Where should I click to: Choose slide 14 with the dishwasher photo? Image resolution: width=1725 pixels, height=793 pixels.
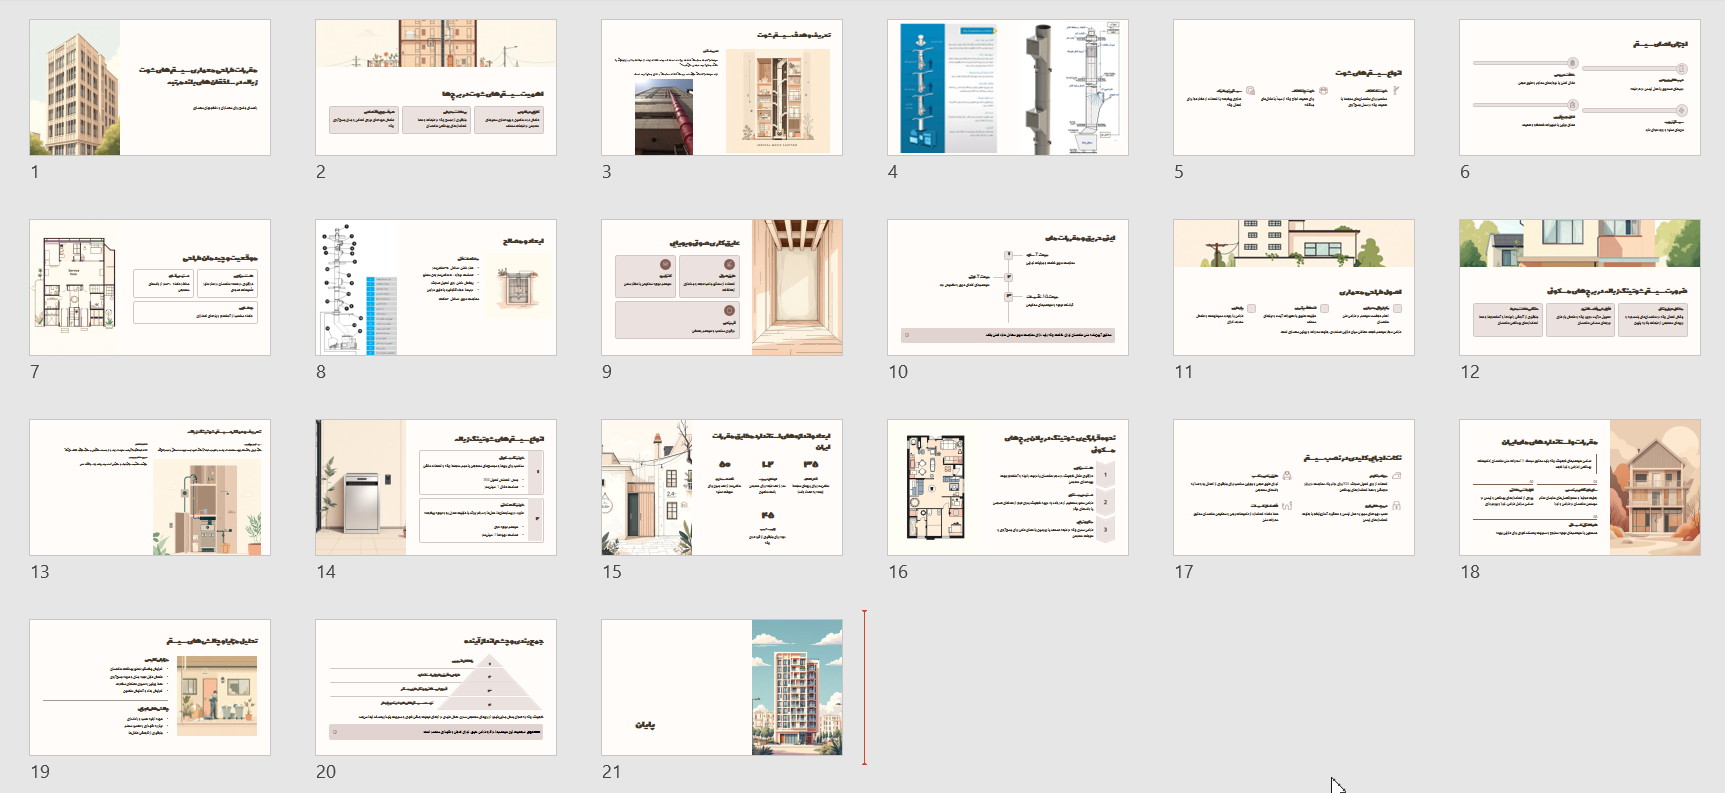tap(436, 487)
